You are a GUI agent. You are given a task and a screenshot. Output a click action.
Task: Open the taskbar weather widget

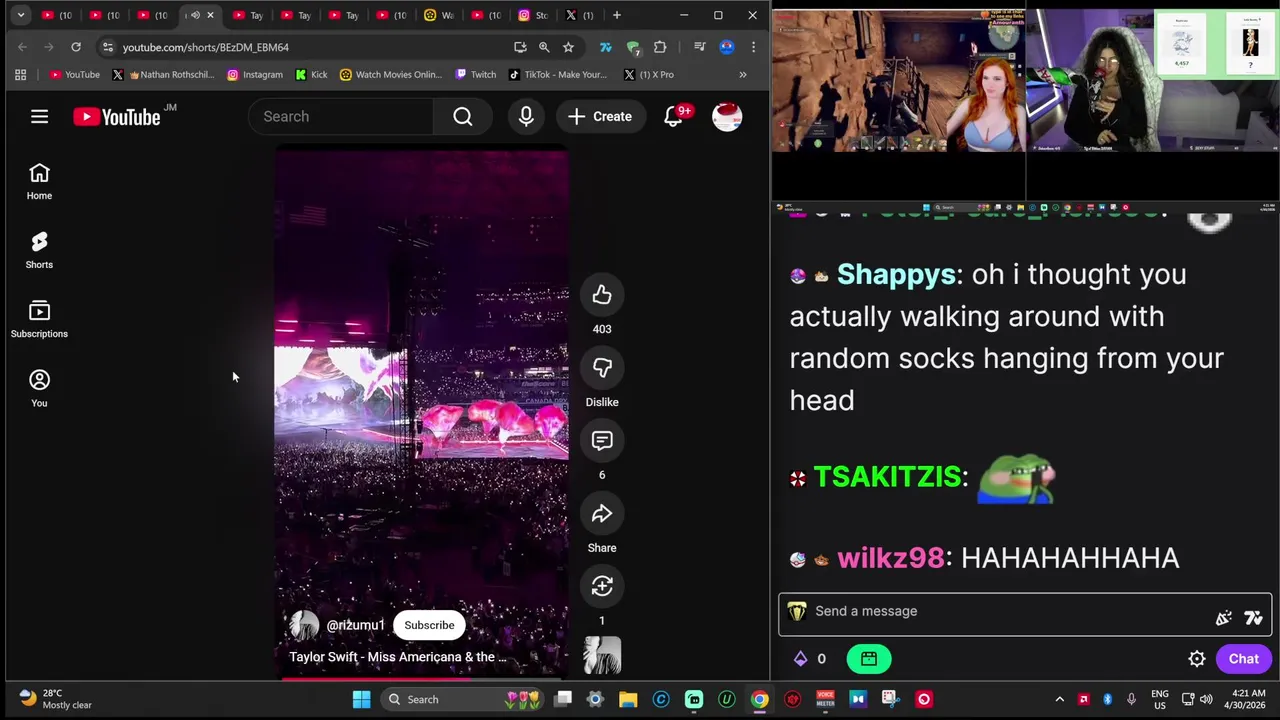coord(56,699)
